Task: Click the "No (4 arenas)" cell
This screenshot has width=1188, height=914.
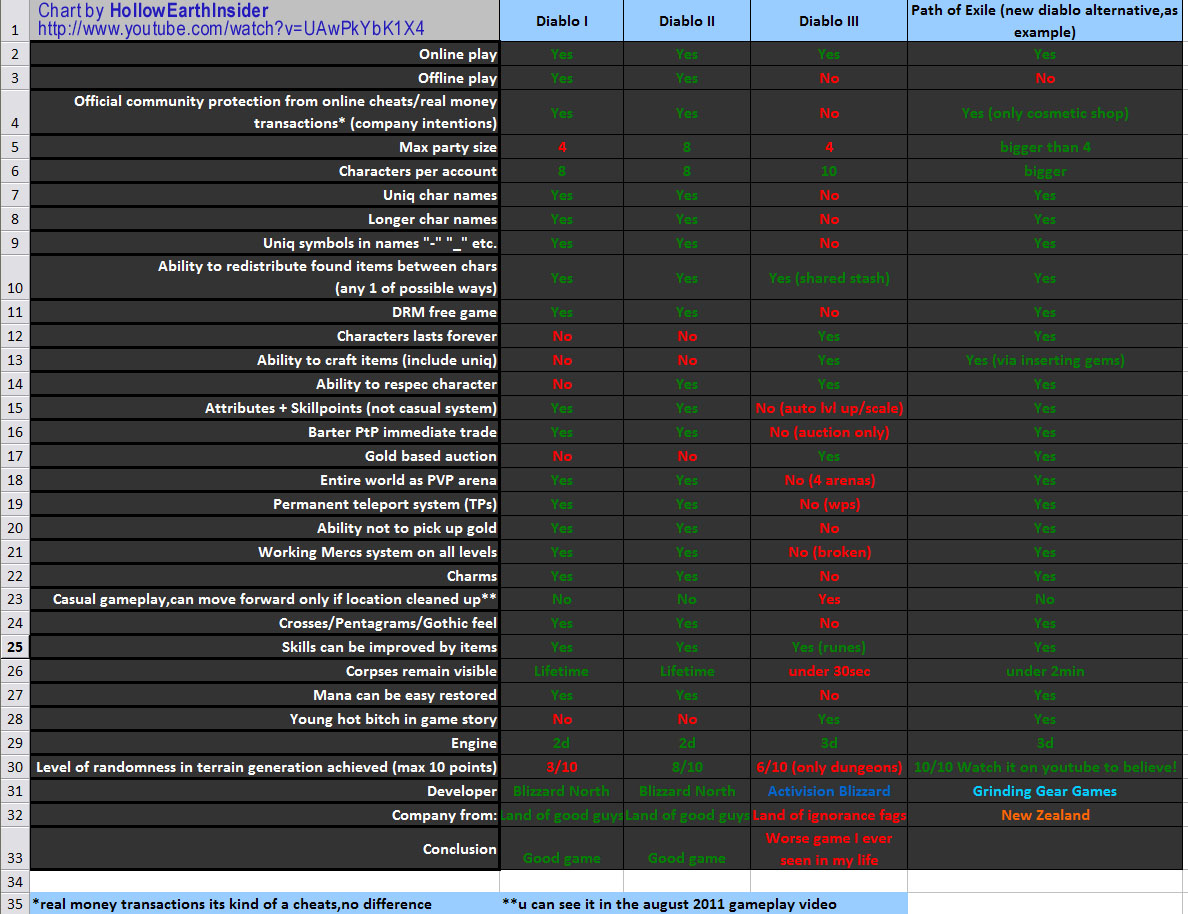Action: coord(829,480)
